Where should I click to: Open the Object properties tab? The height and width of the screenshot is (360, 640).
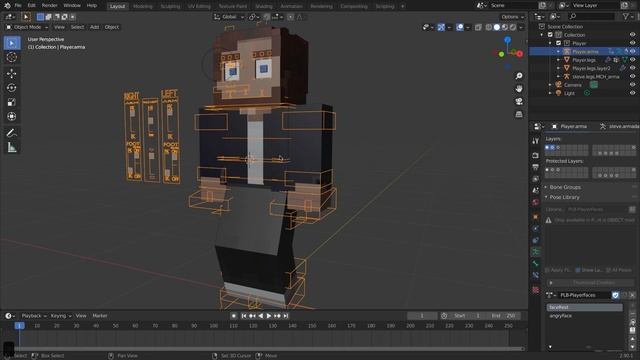pyautogui.click(x=536, y=217)
